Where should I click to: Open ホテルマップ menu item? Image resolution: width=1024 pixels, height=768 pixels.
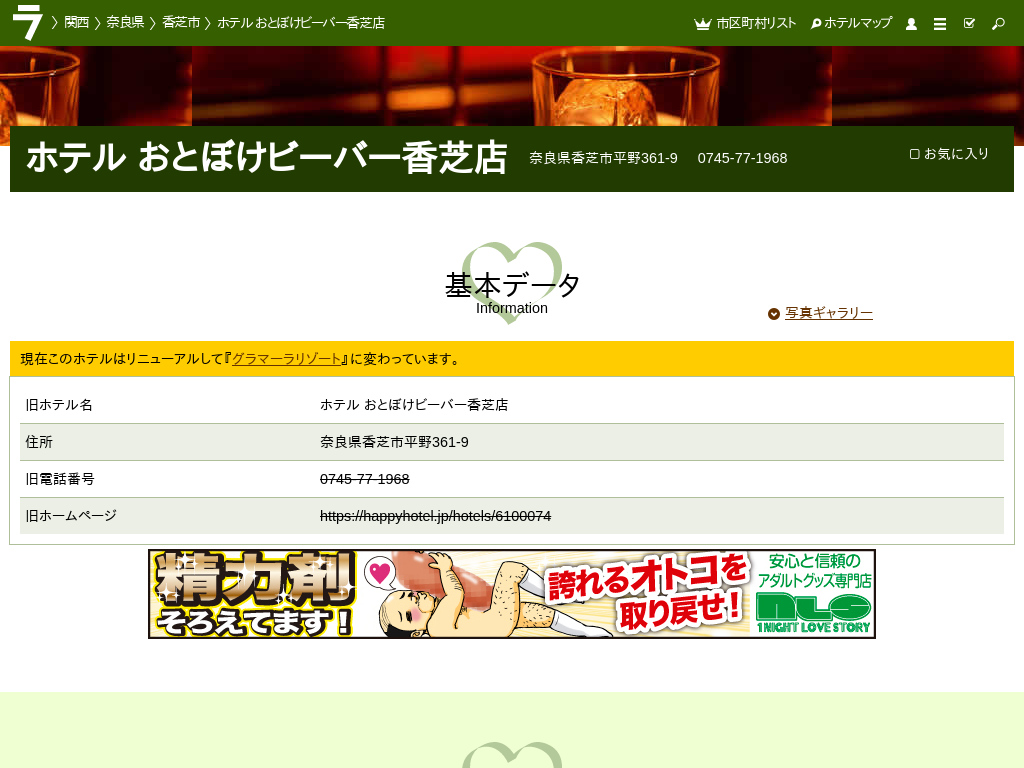pos(857,23)
